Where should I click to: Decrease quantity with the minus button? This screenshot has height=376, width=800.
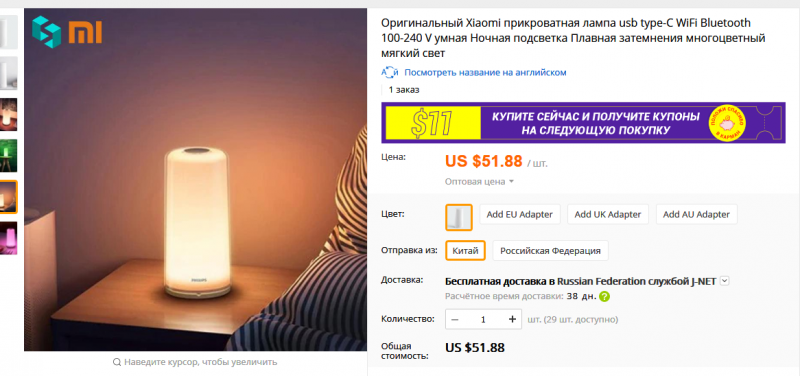tap(455, 319)
